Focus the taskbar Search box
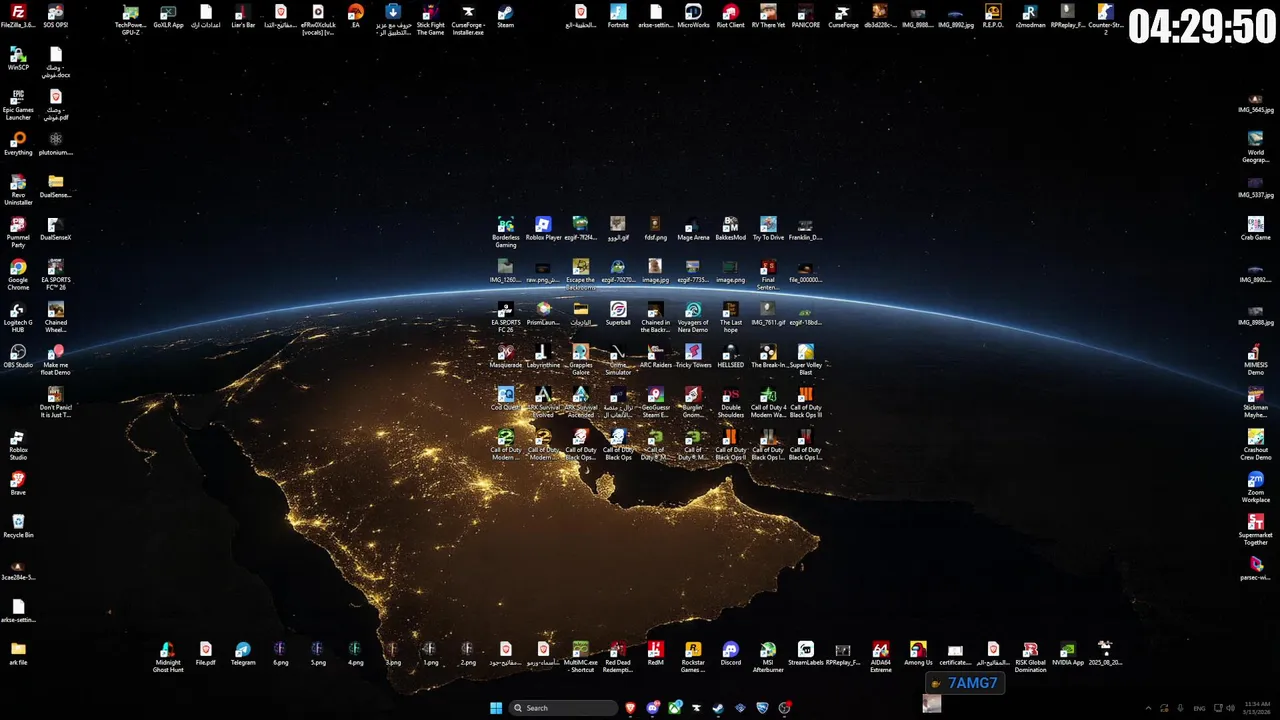 point(564,708)
